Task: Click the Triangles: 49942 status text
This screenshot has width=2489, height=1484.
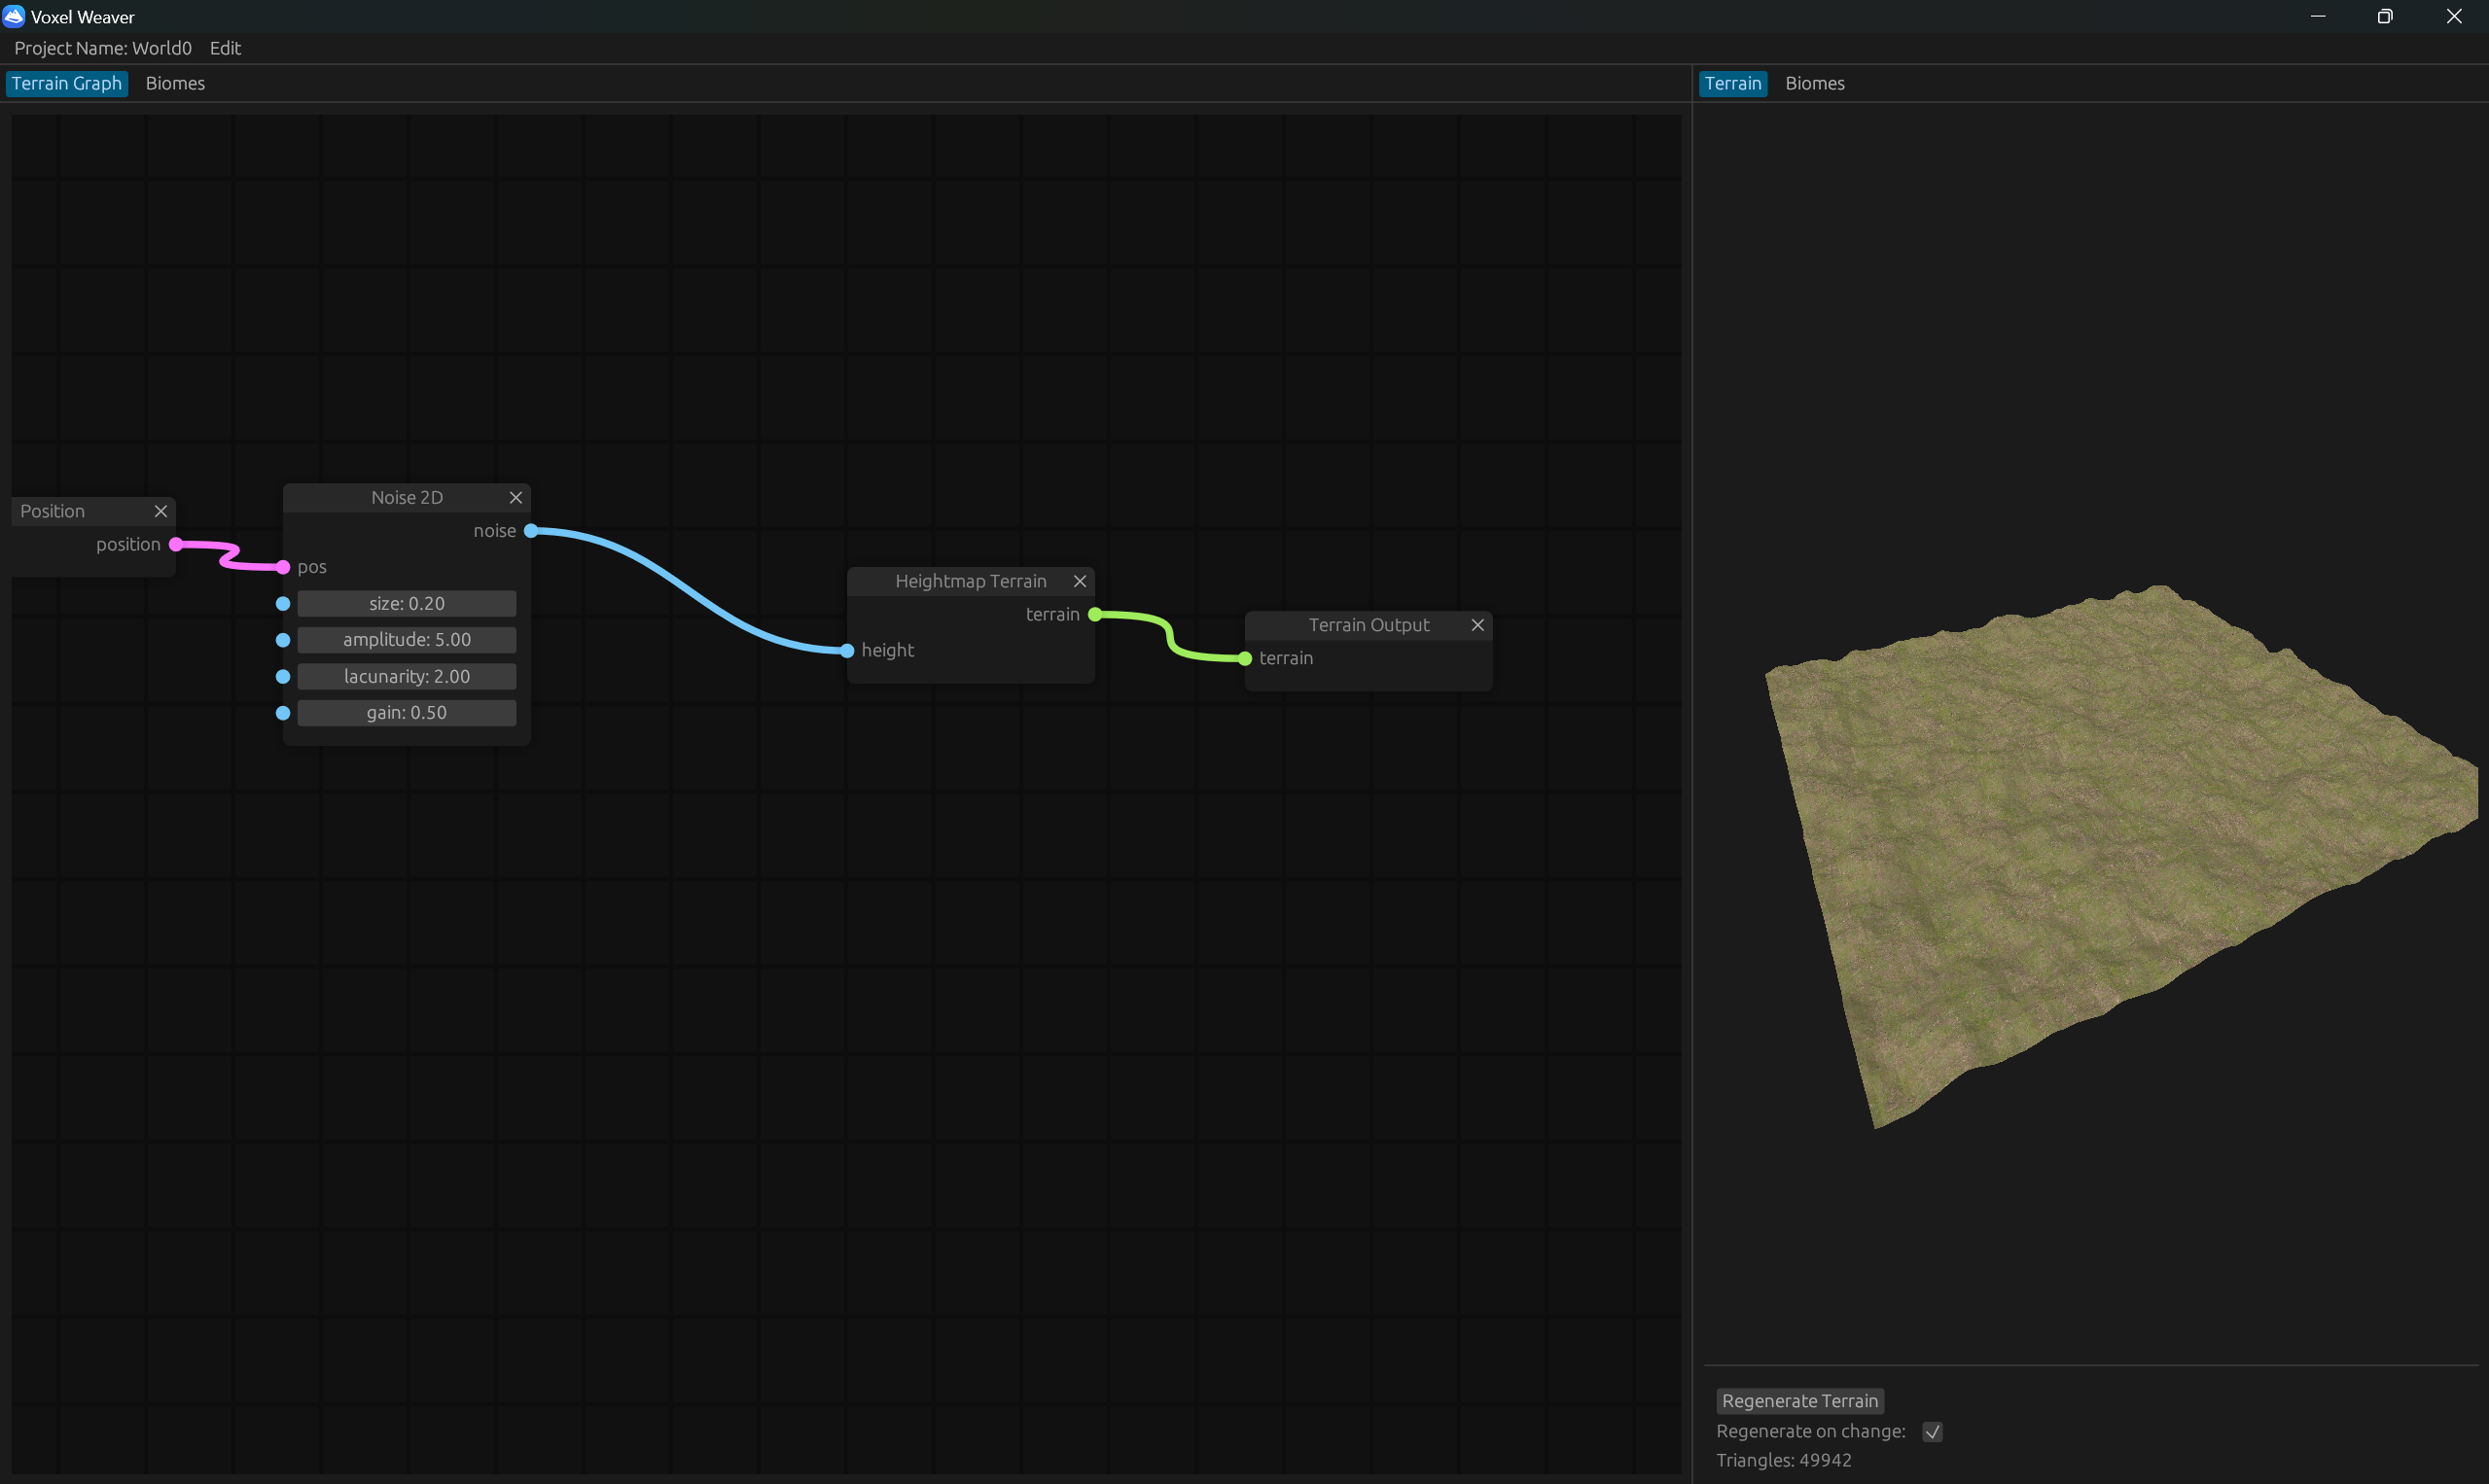Action: [1784, 1461]
